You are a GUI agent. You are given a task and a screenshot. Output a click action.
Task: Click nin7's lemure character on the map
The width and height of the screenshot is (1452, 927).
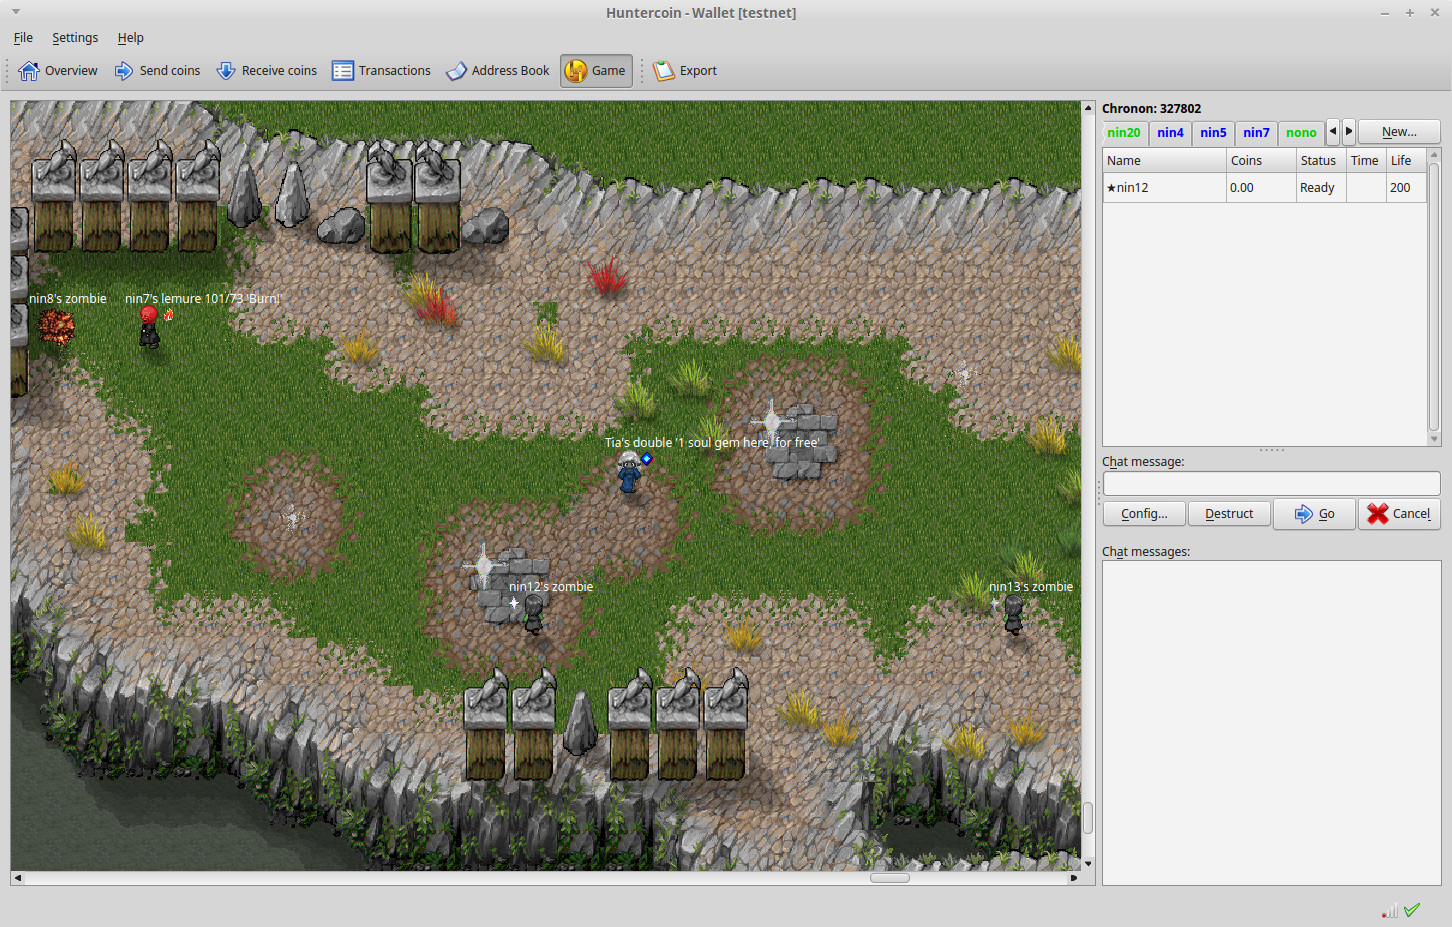[x=149, y=327]
